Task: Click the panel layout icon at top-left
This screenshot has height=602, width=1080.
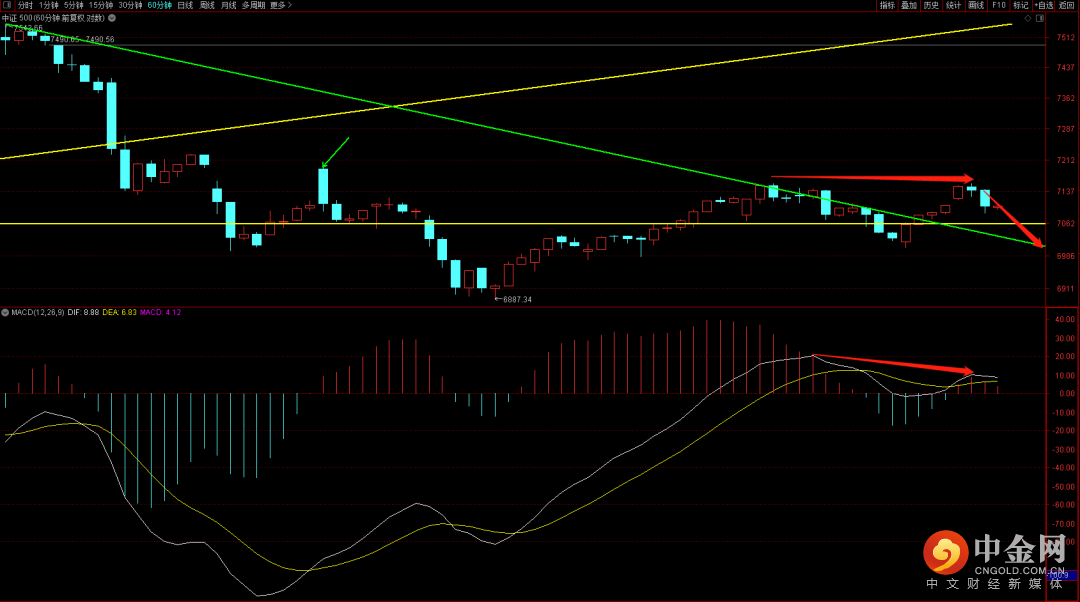Action: click(6, 5)
